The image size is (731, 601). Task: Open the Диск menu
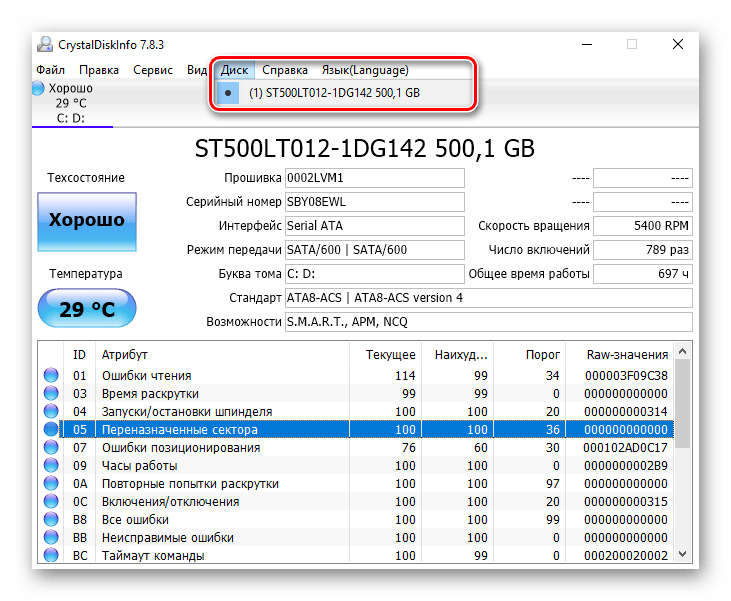(234, 70)
